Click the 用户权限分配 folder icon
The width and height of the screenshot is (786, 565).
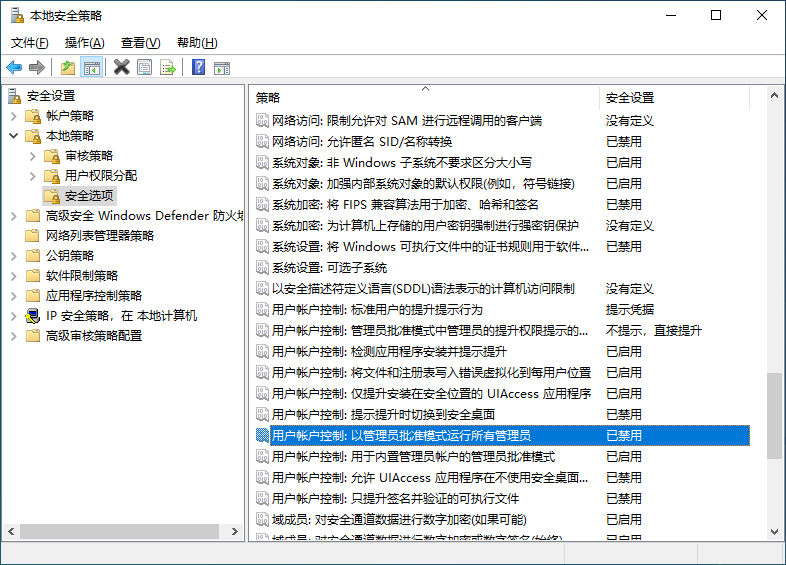click(52, 176)
